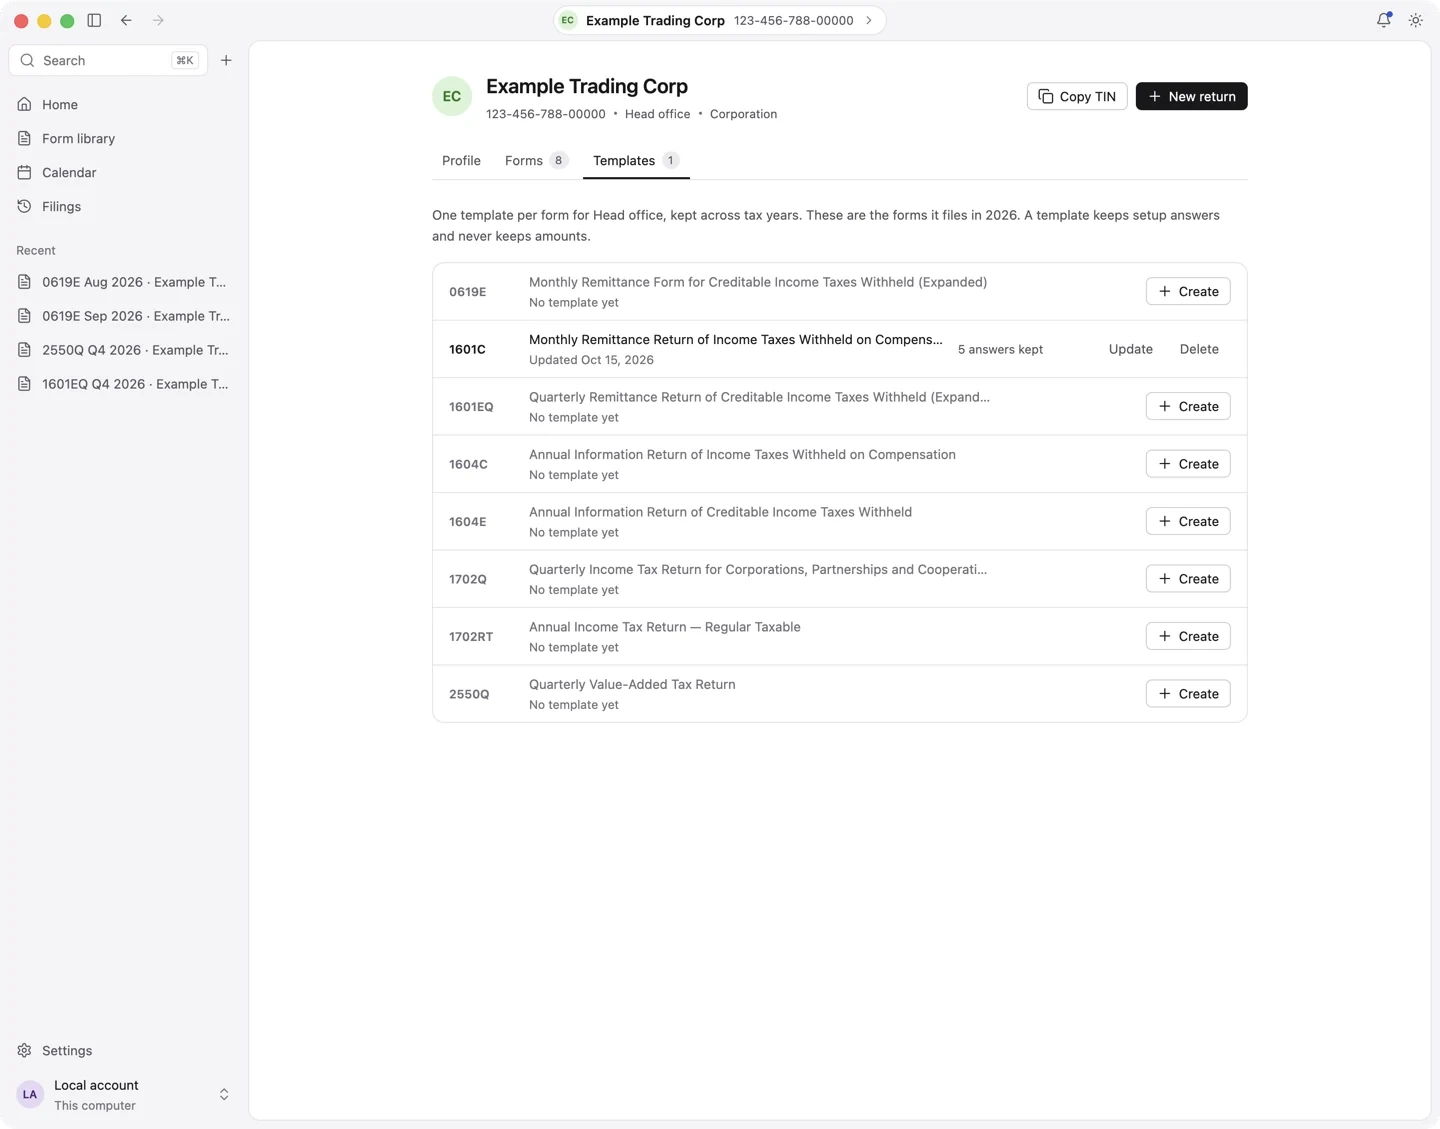Viewport: 1440px width, 1129px height.
Task: Open notifications bell
Action: point(1384,20)
